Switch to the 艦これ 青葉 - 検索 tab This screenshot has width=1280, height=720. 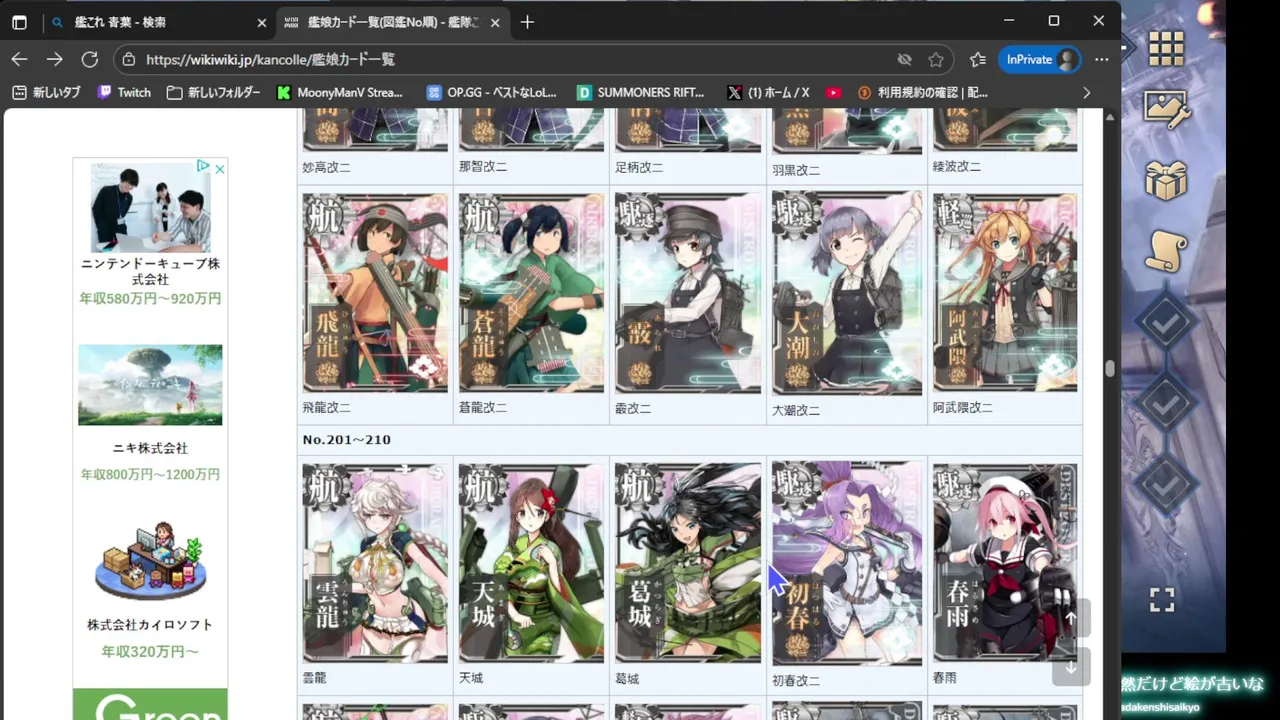(x=158, y=22)
